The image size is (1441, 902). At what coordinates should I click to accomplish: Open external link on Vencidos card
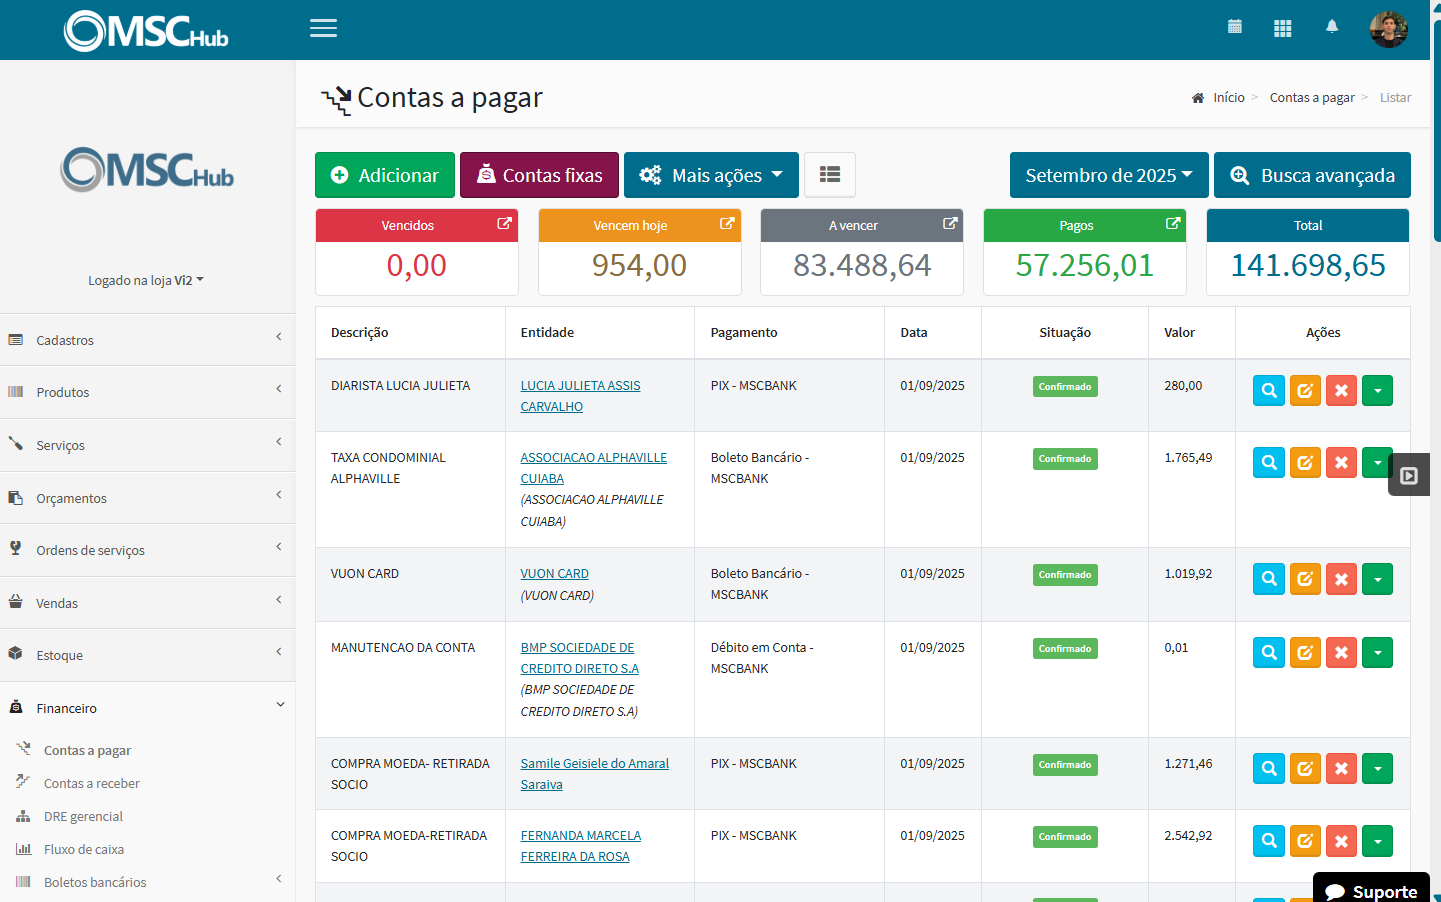click(503, 225)
